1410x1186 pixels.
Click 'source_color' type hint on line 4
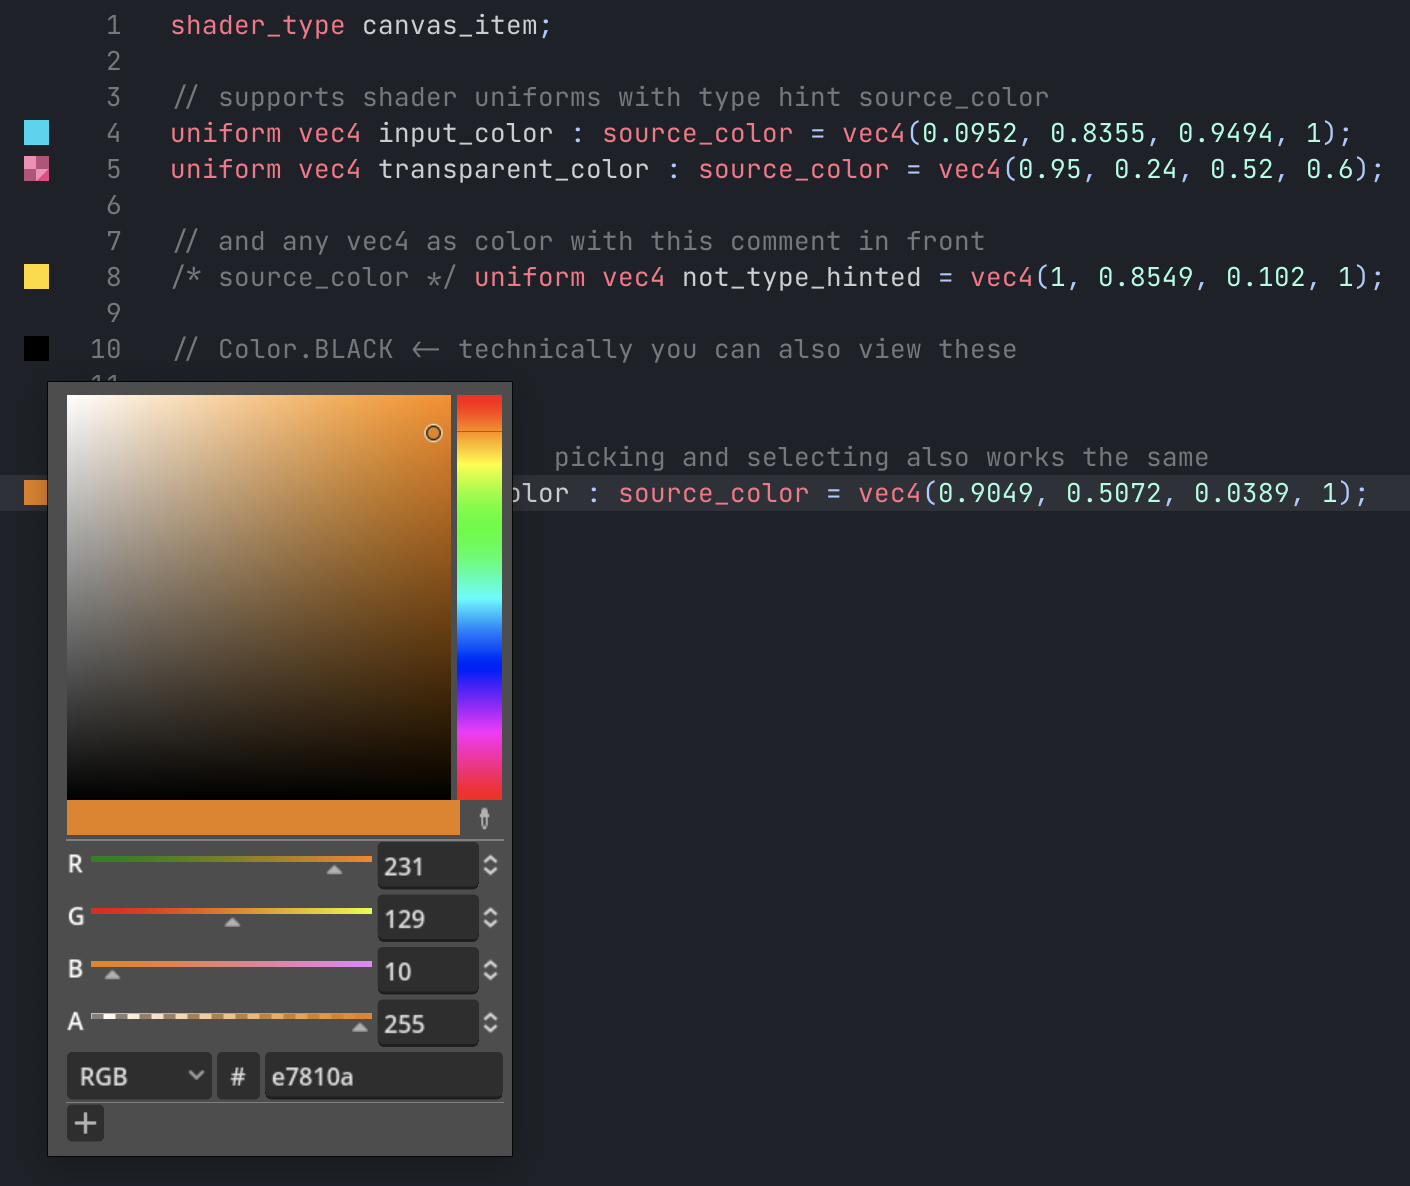pos(697,133)
